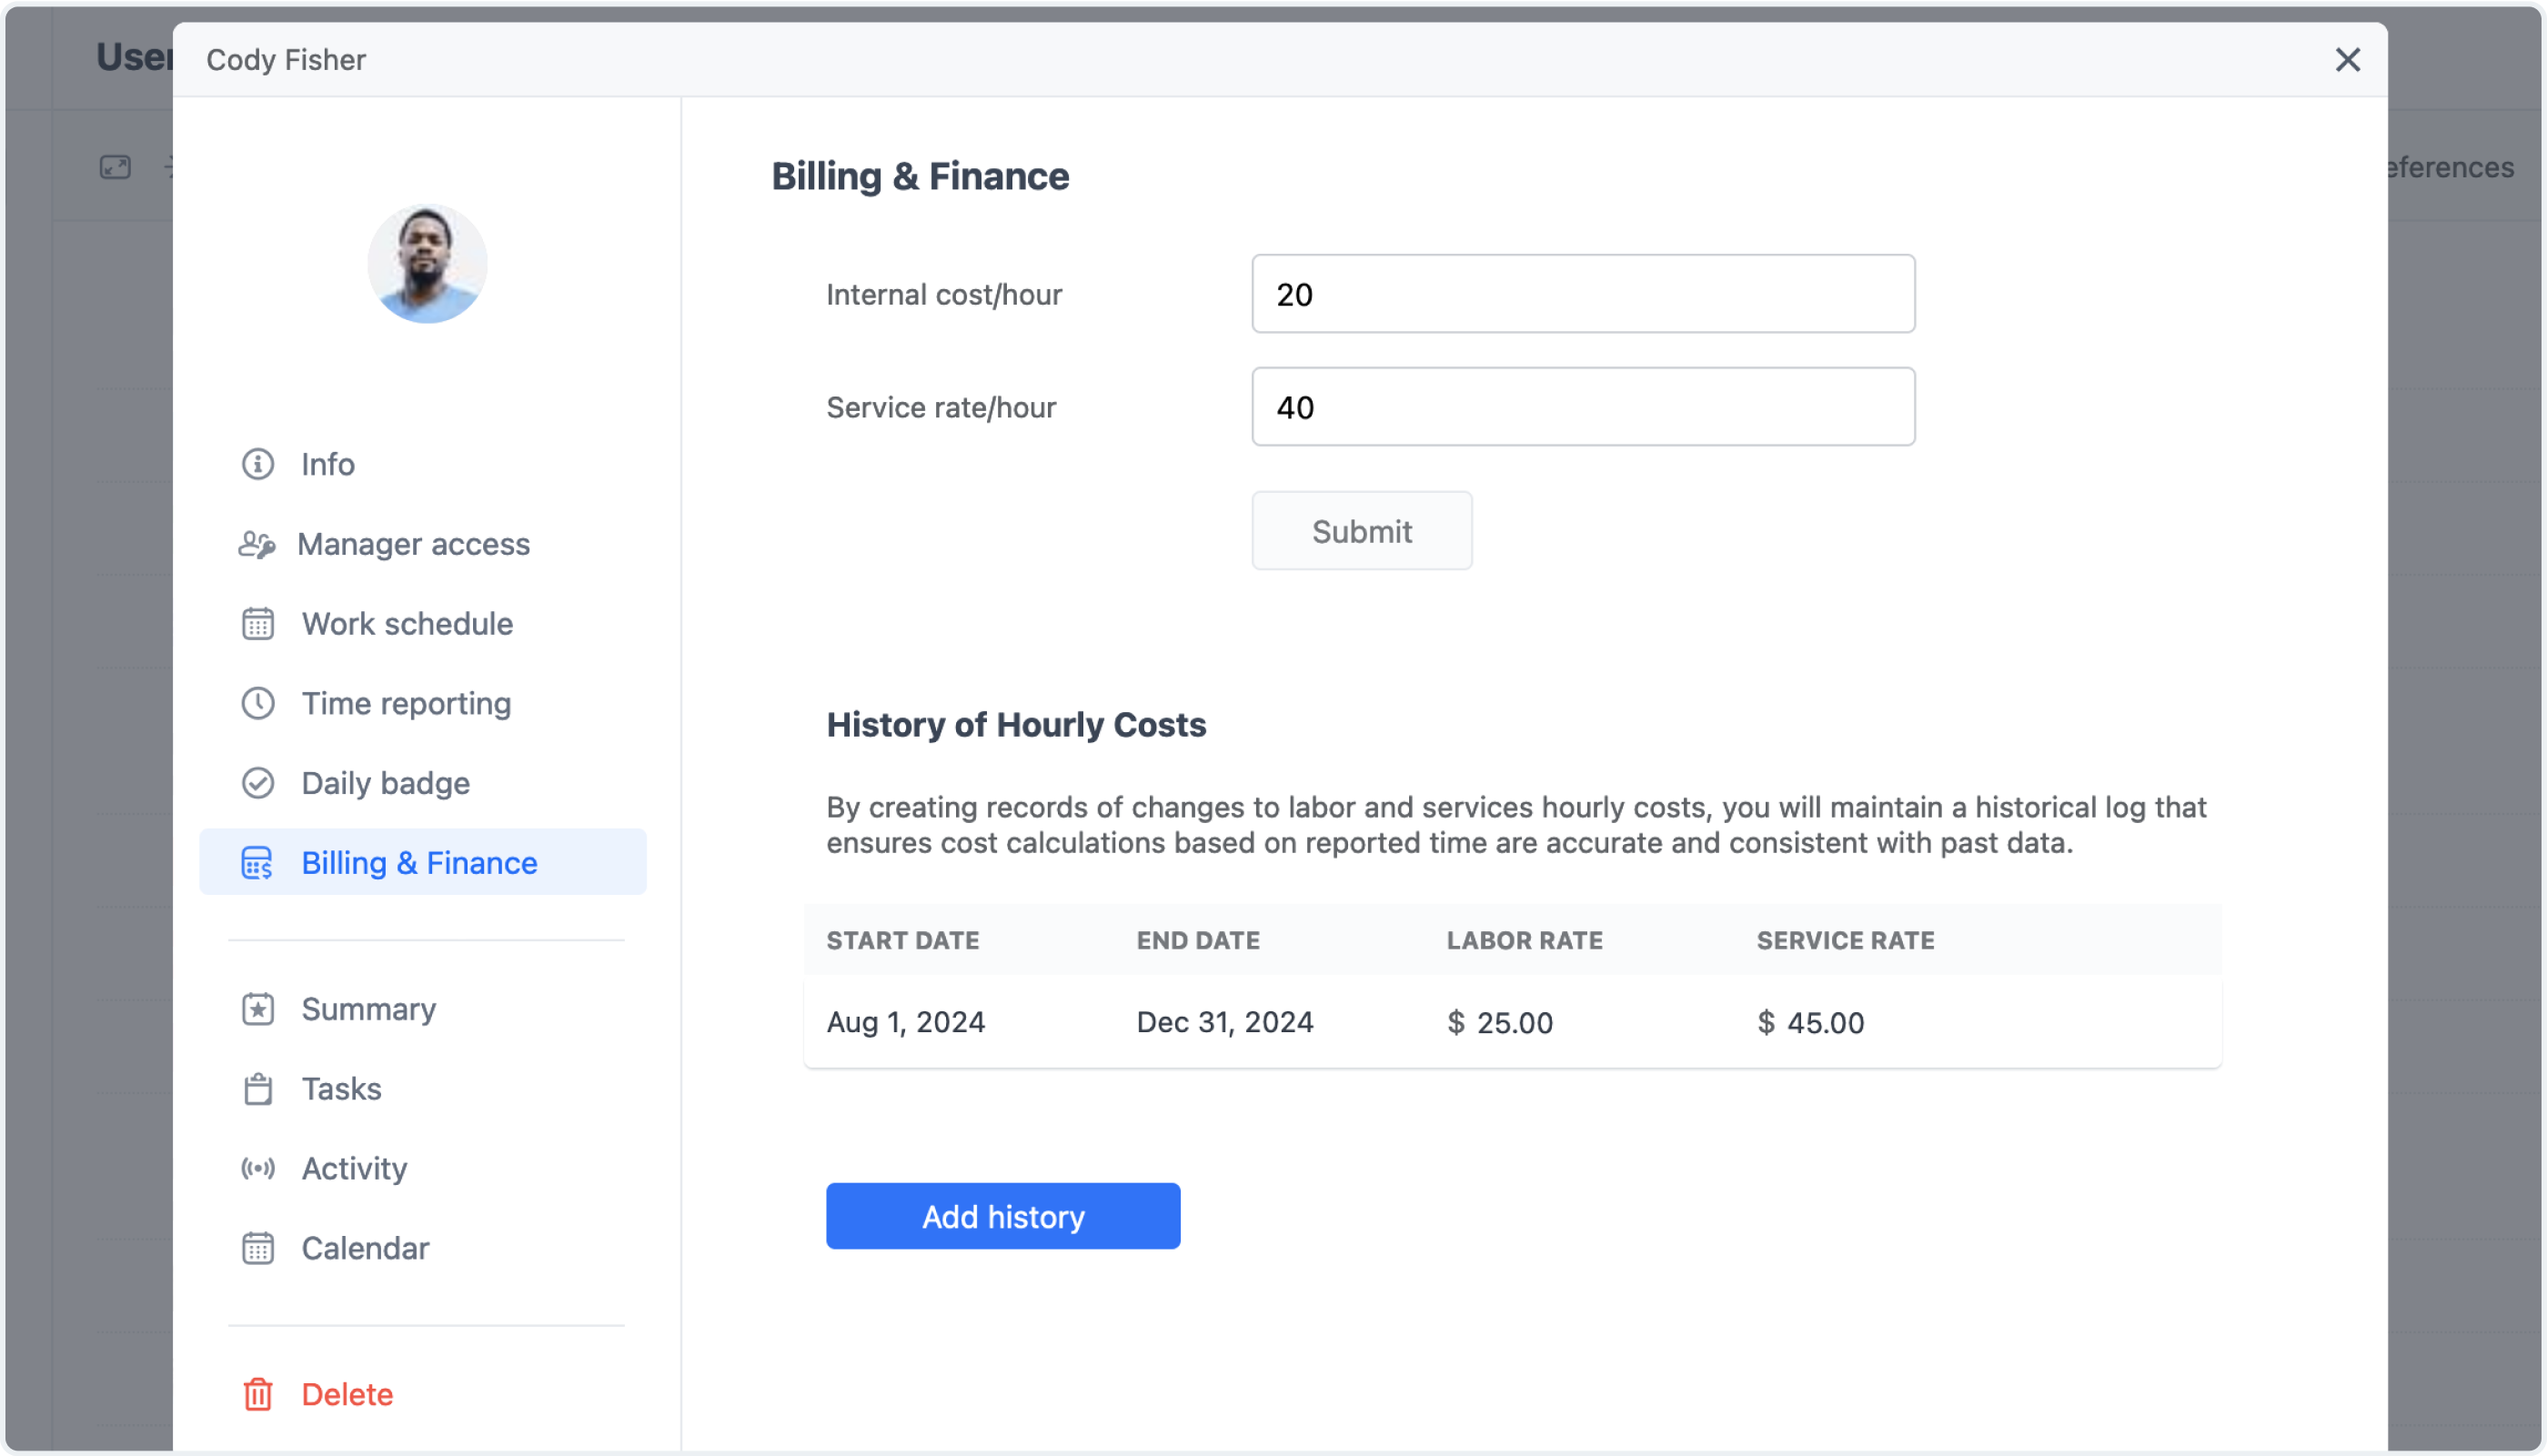This screenshot has height=1456, width=2547.
Task: Click the Manager access people-key icon
Action: [257, 544]
